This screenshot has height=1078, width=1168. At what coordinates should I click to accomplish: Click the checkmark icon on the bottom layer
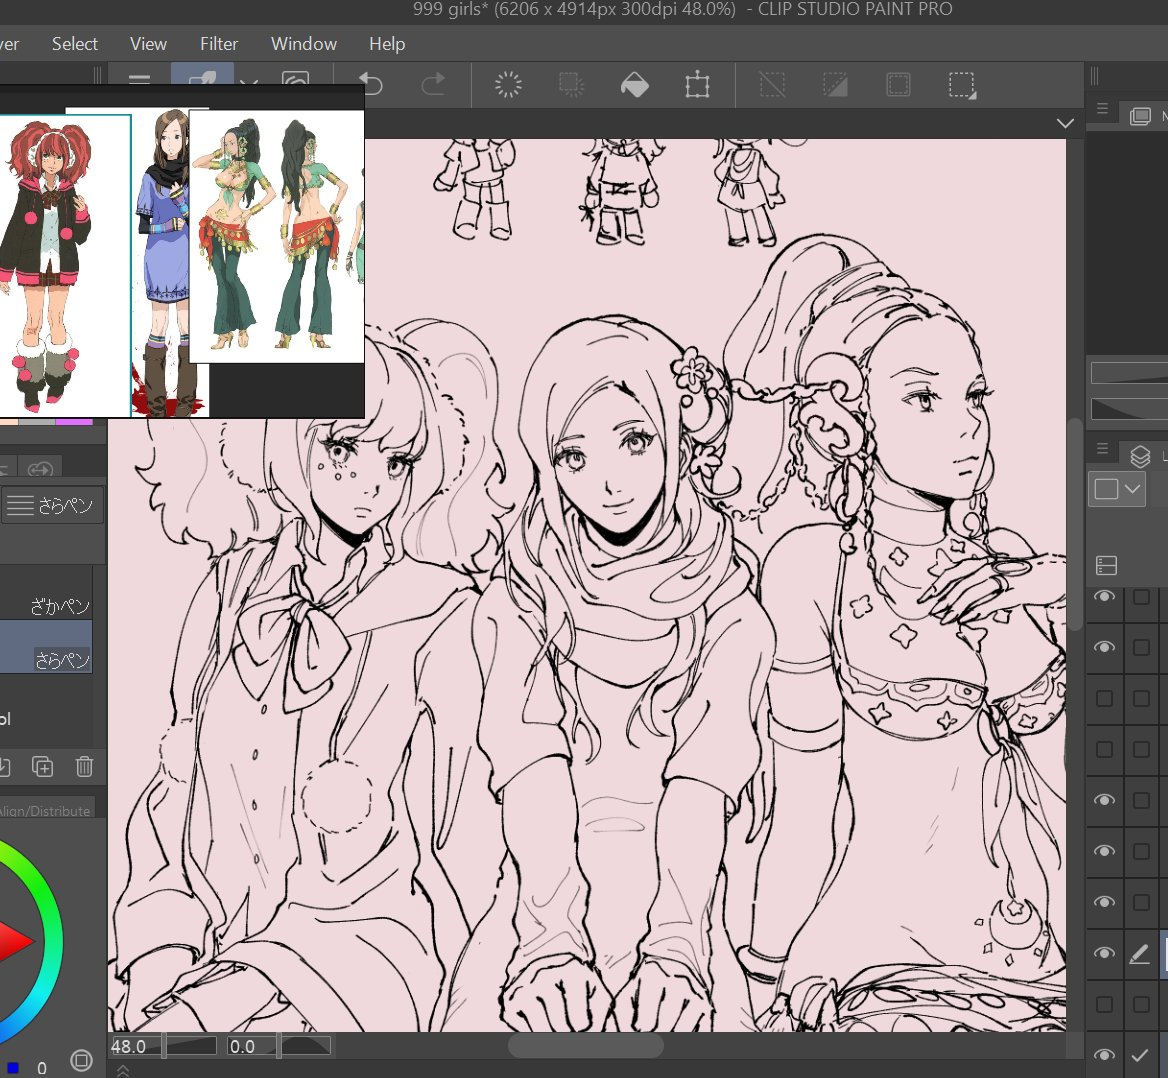(1140, 1055)
